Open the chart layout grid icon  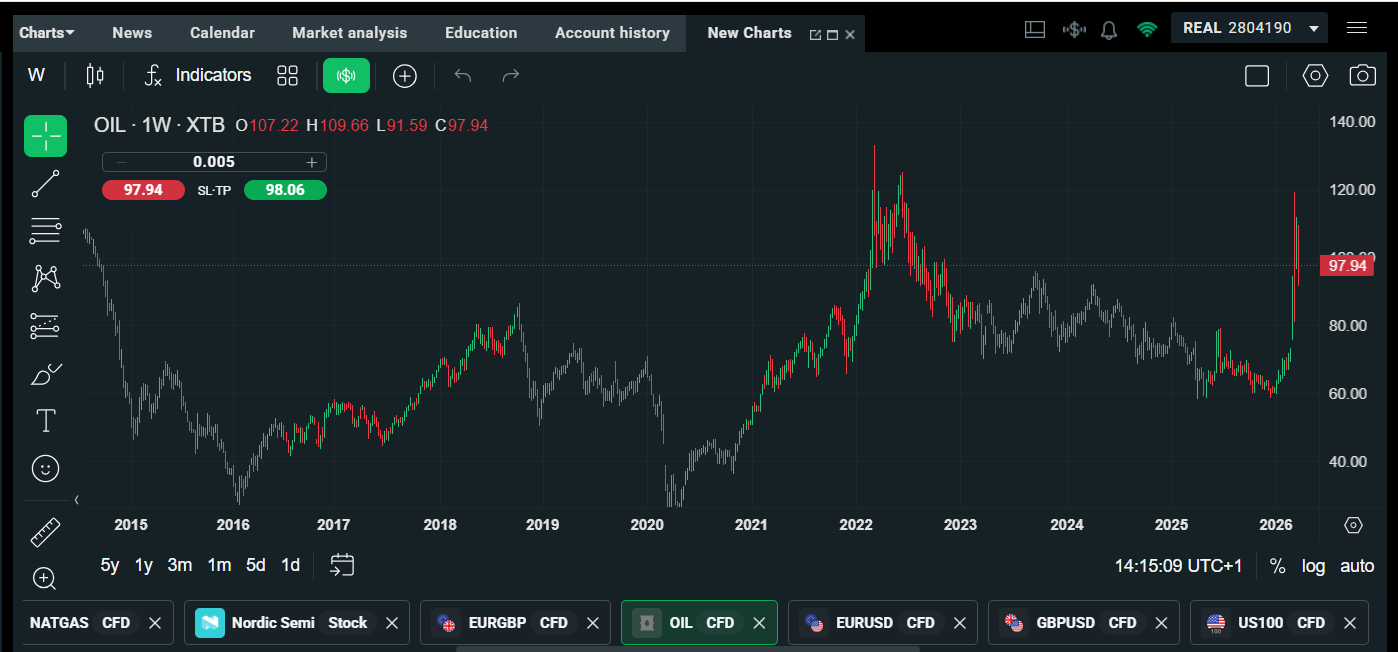tap(288, 75)
